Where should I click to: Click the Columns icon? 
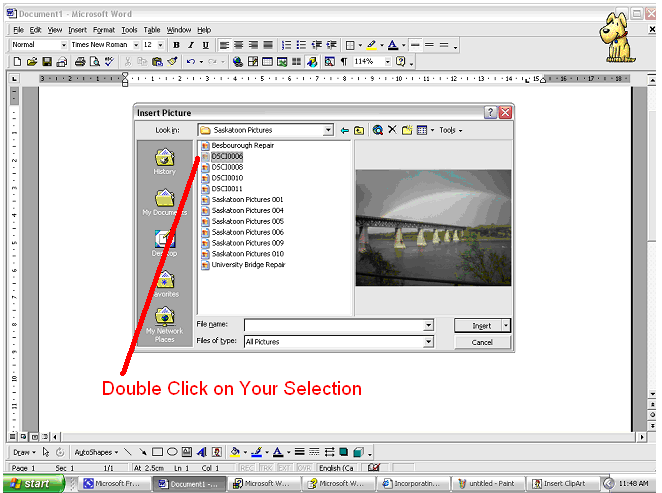click(296, 62)
